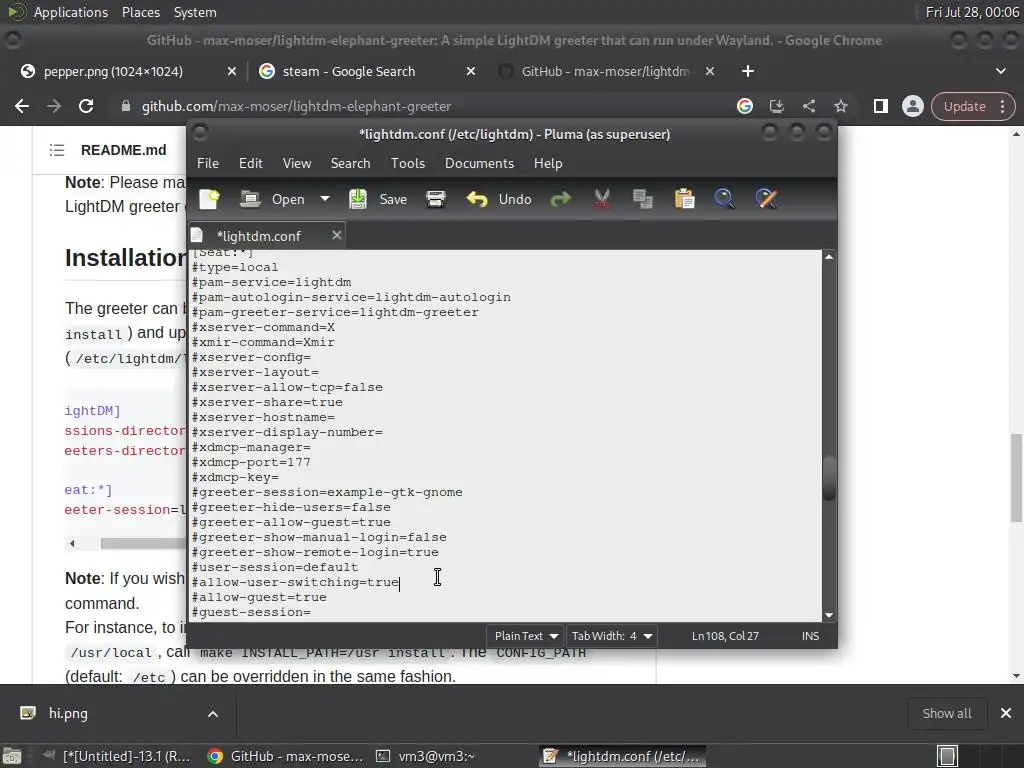Click Show all downloads button

click(946, 714)
